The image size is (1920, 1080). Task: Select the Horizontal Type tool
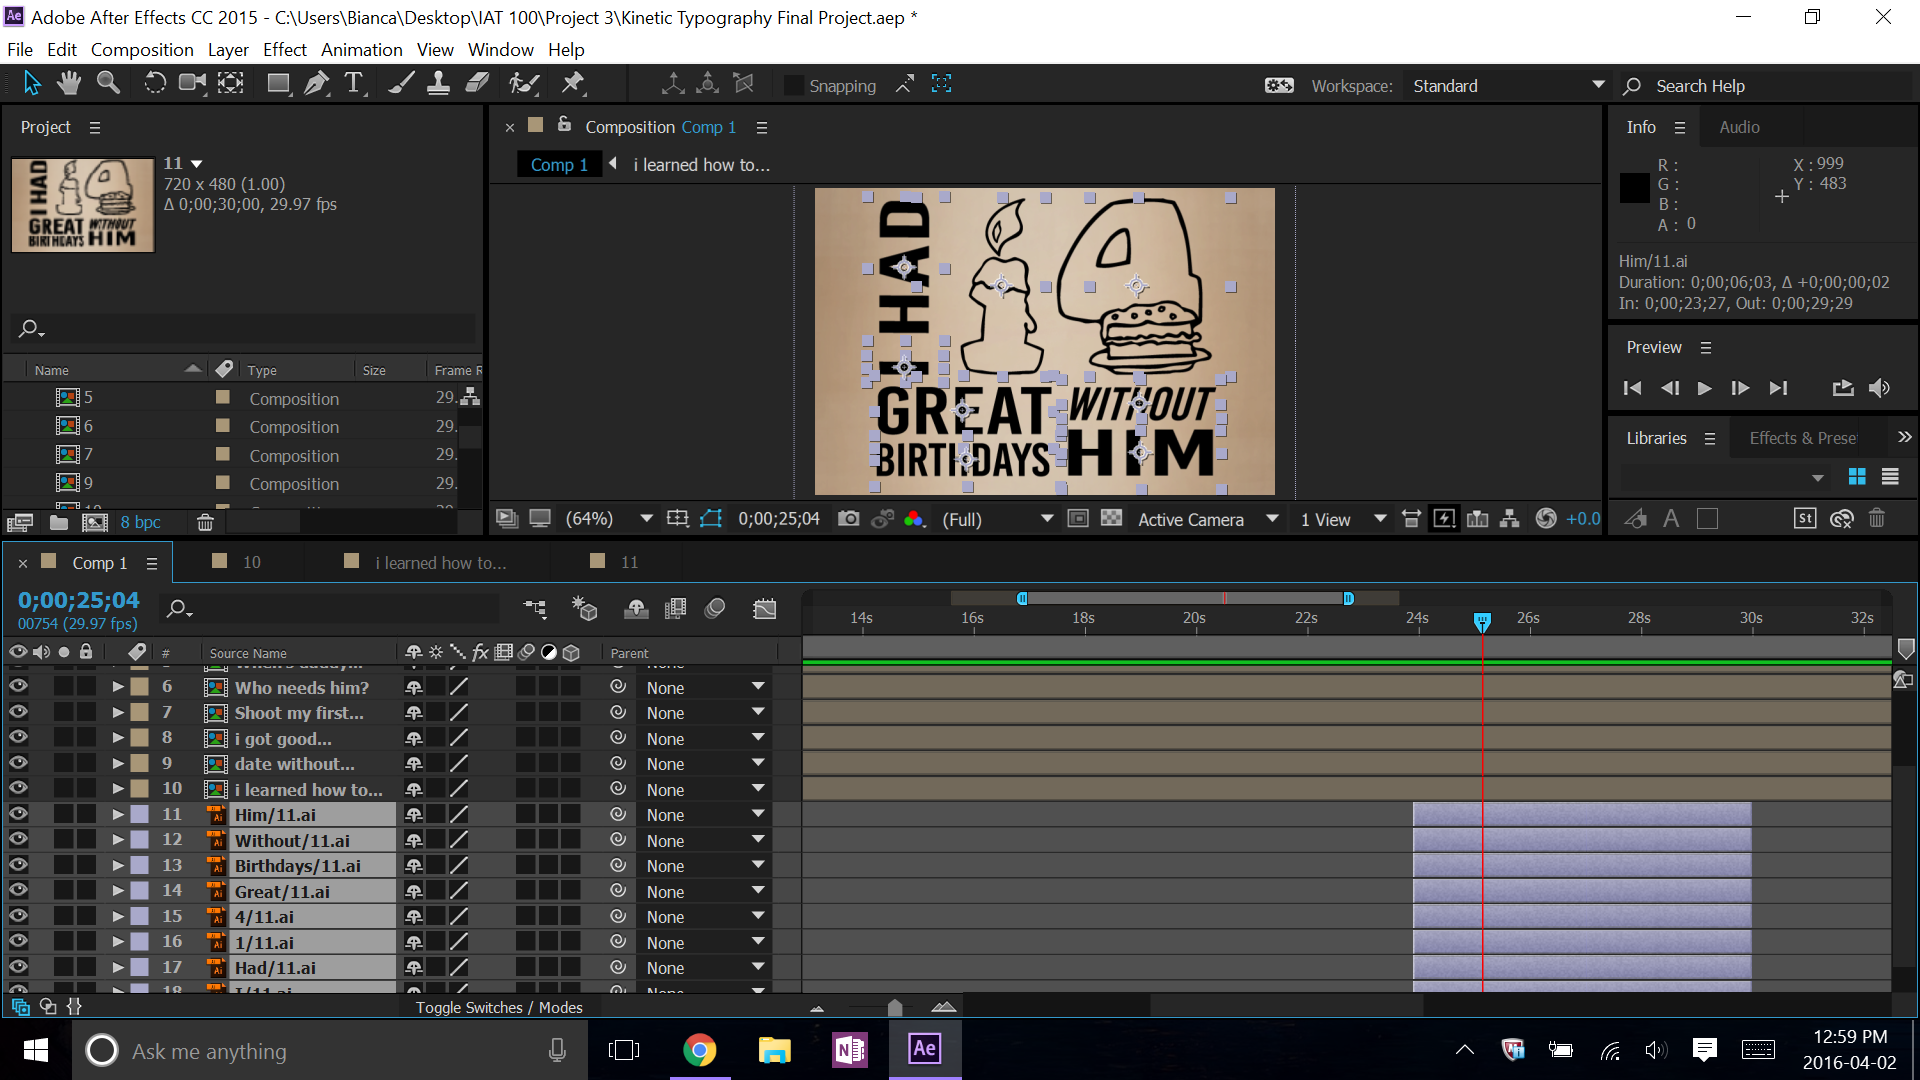coord(354,84)
